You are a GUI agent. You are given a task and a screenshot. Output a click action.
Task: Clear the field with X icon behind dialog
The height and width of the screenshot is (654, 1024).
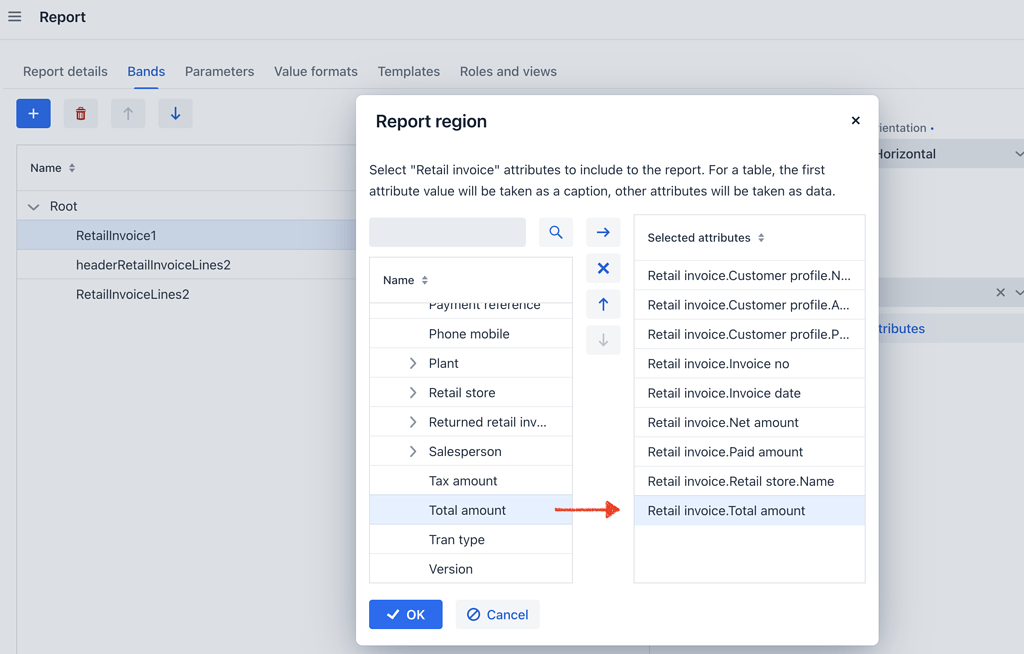(x=1000, y=293)
